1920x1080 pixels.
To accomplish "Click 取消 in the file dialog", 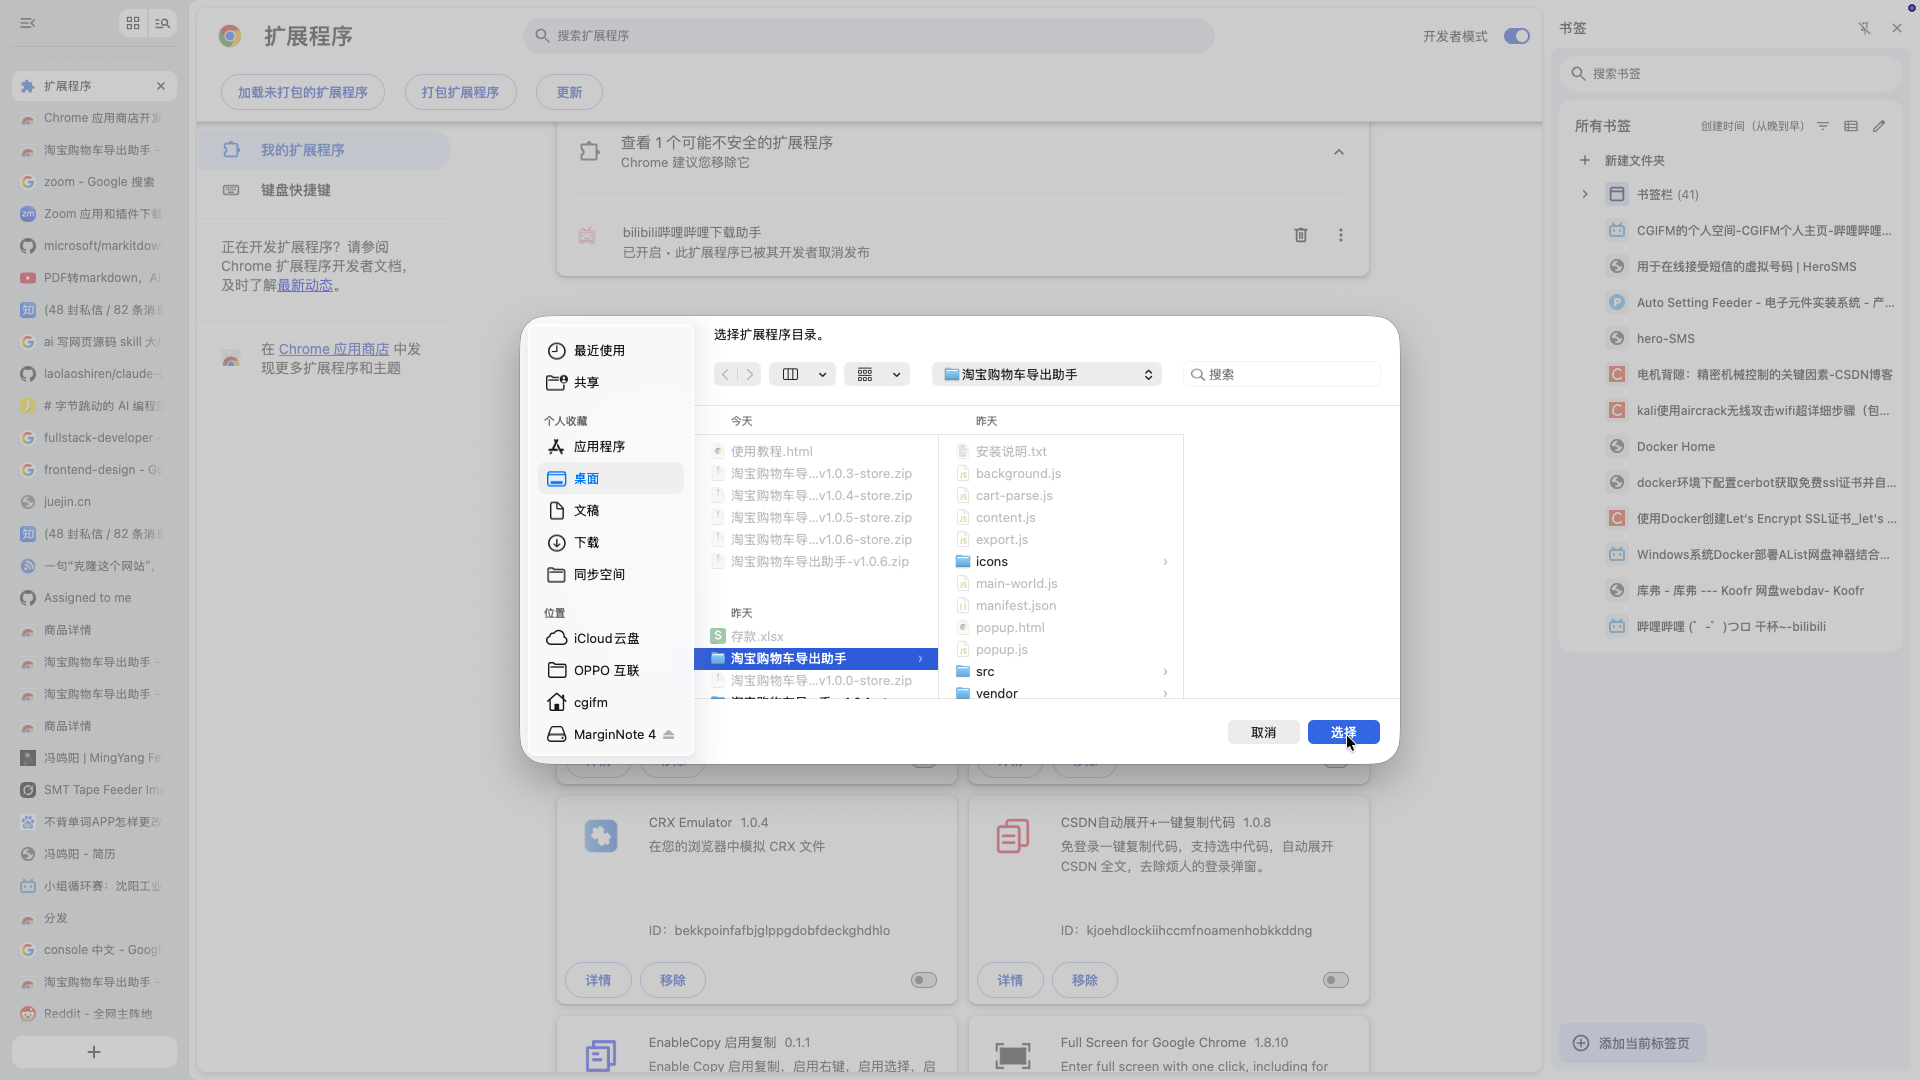I will [1263, 732].
